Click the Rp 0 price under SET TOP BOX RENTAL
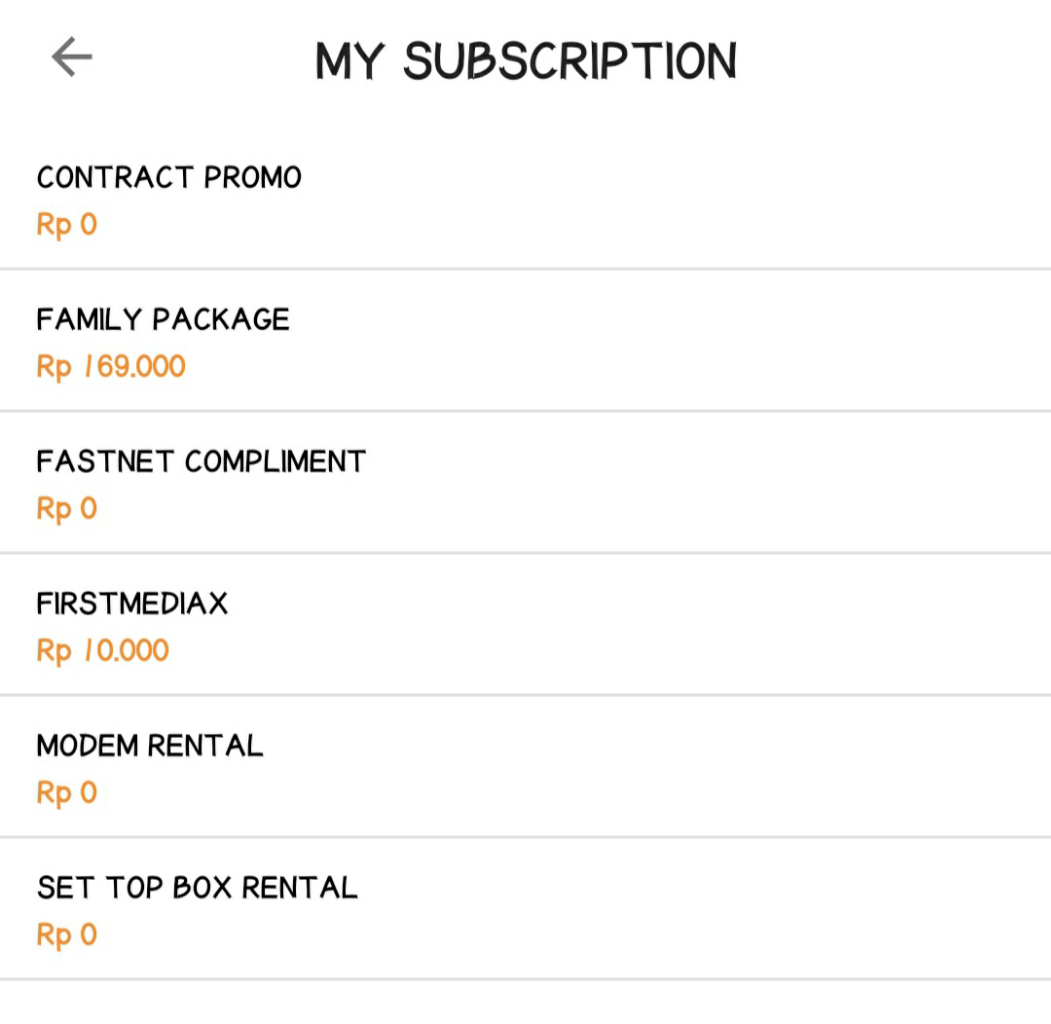 pyautogui.click(x=67, y=934)
